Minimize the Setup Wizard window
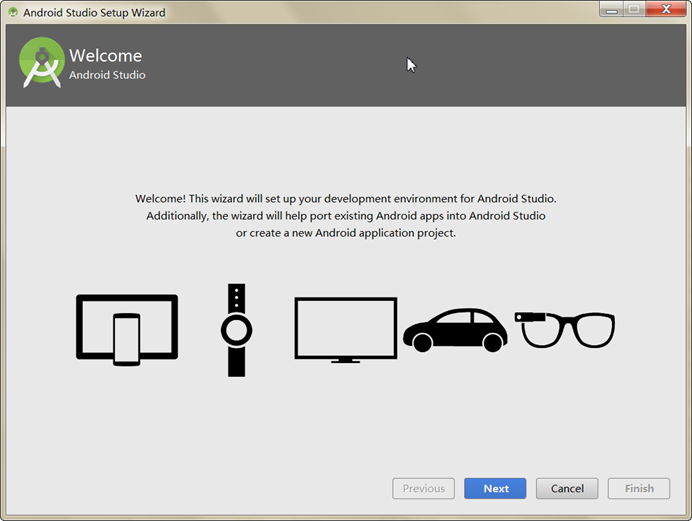Viewport: 692px width, 521px height. 611,10
